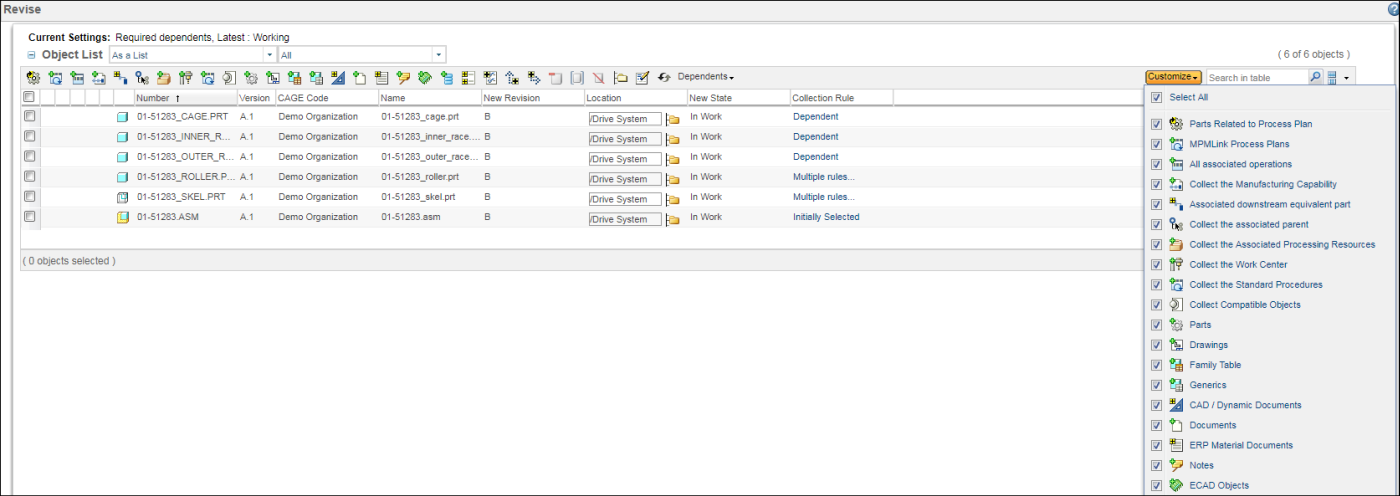The image size is (1400, 496).
Task: Click the Documents icon in the toolbar
Action: [359, 77]
